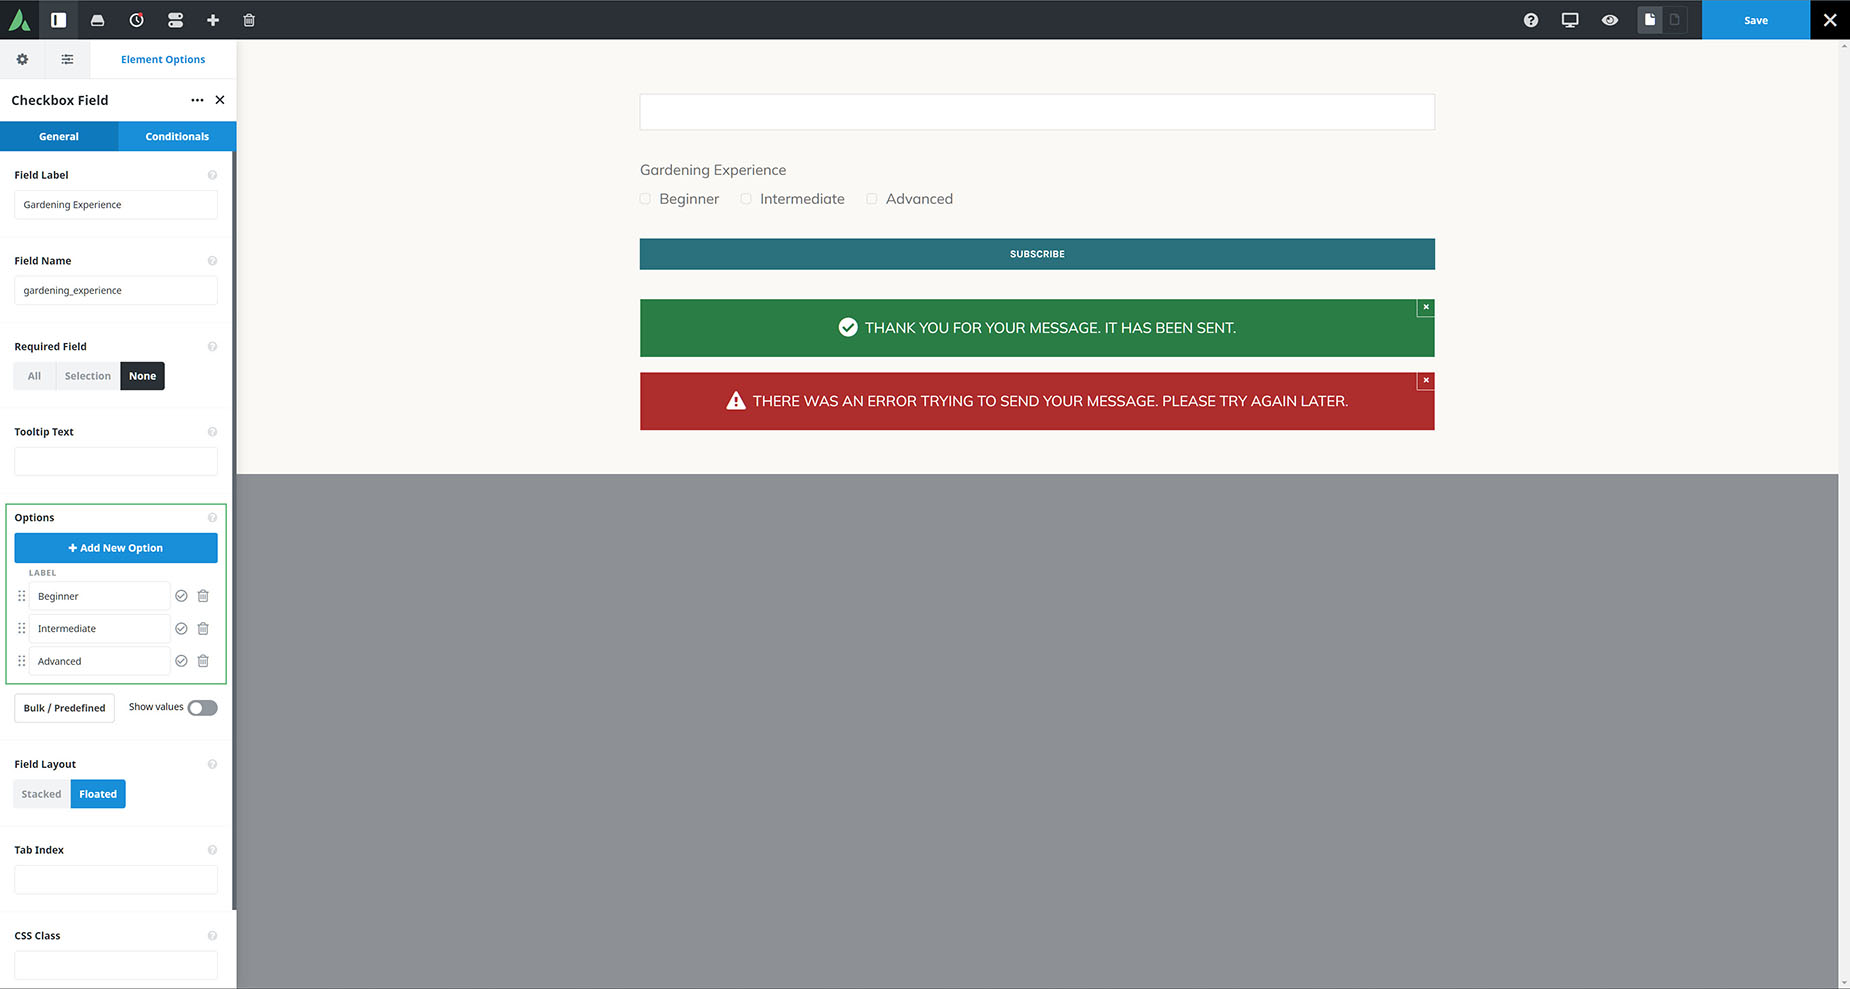Dismiss the red error message

1426,380
